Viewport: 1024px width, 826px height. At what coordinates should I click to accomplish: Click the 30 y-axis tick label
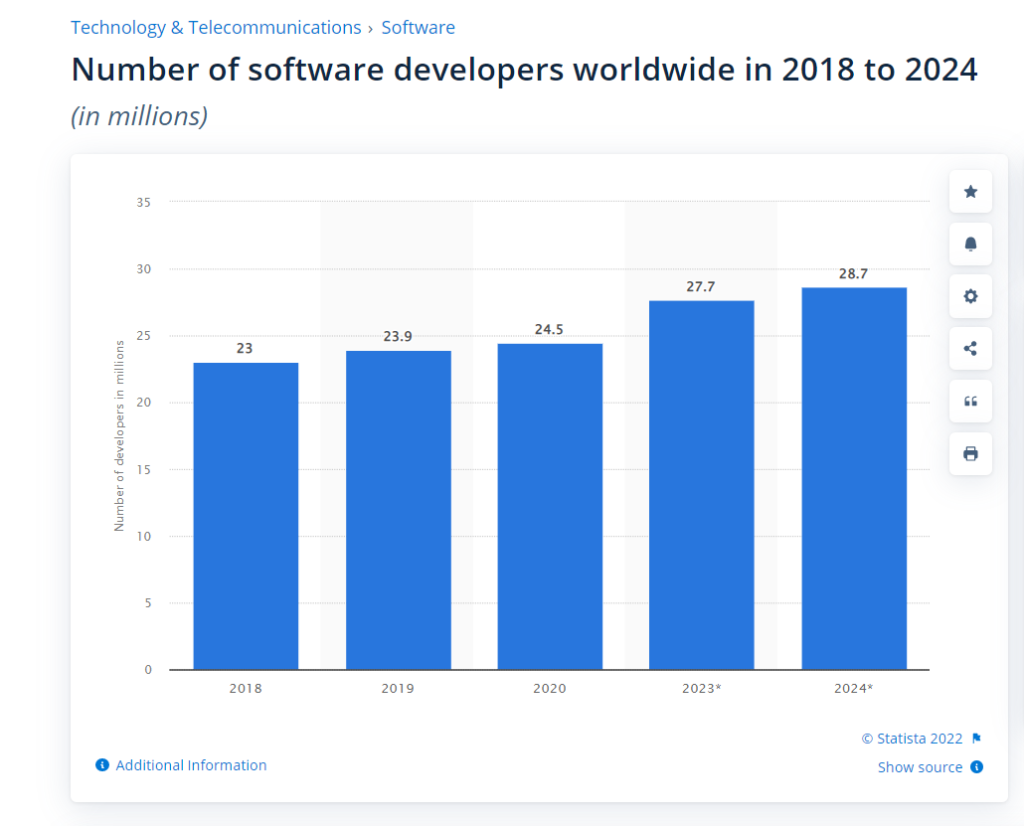point(144,269)
